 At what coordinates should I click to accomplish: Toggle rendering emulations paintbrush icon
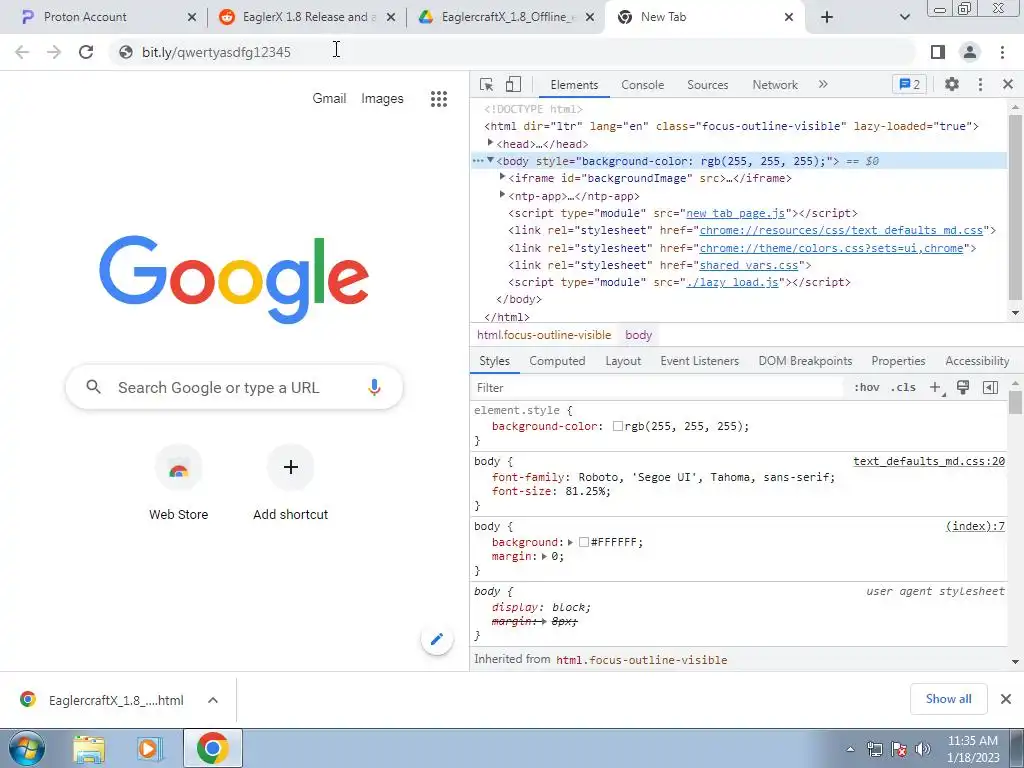coord(963,387)
